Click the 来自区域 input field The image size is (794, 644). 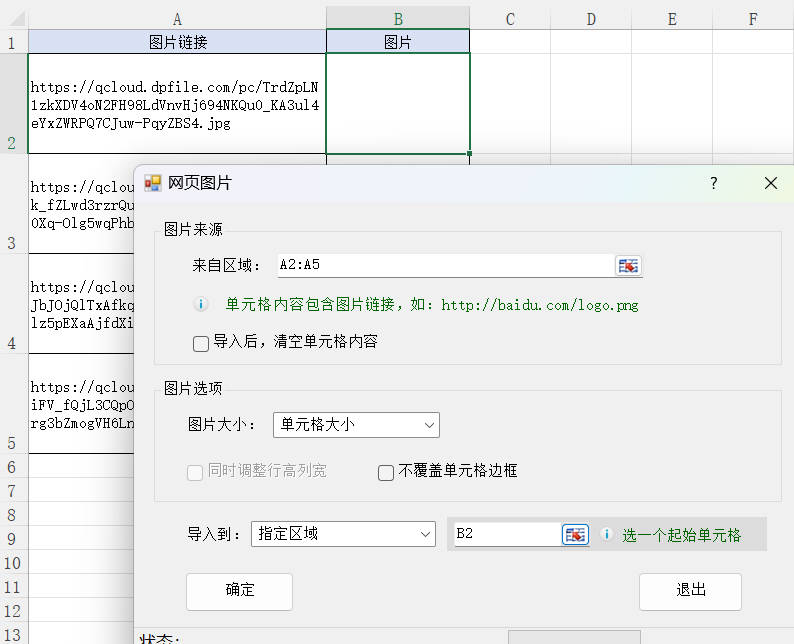[443, 265]
